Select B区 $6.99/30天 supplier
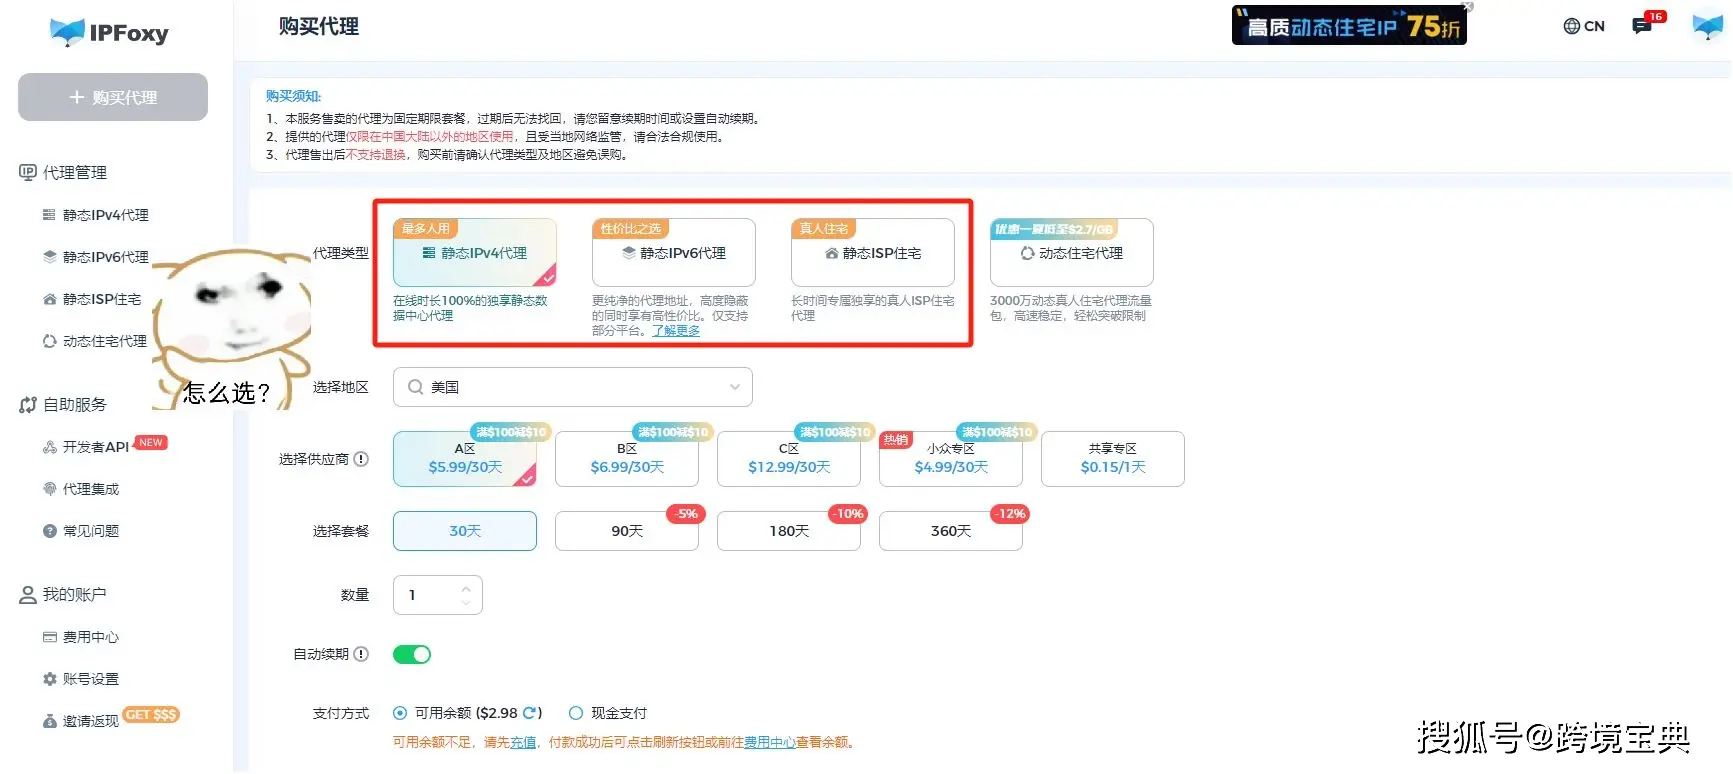The width and height of the screenshot is (1733, 774). pyautogui.click(x=627, y=459)
